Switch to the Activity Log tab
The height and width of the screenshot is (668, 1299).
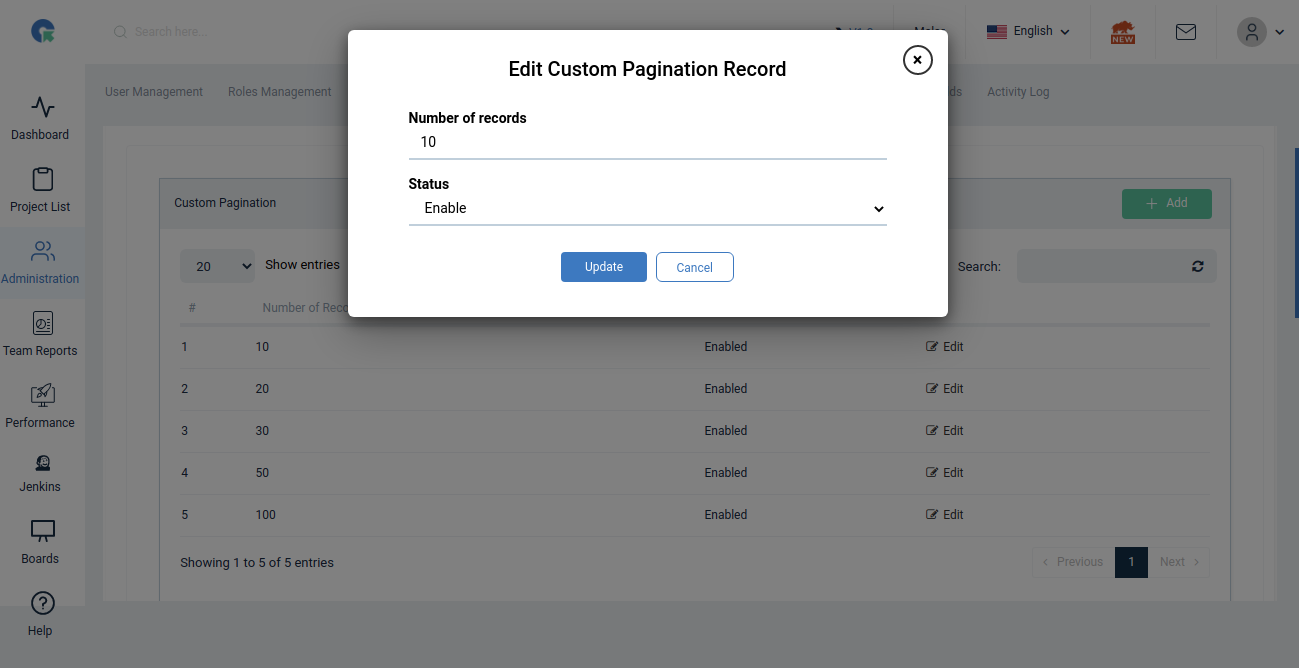[1018, 92]
